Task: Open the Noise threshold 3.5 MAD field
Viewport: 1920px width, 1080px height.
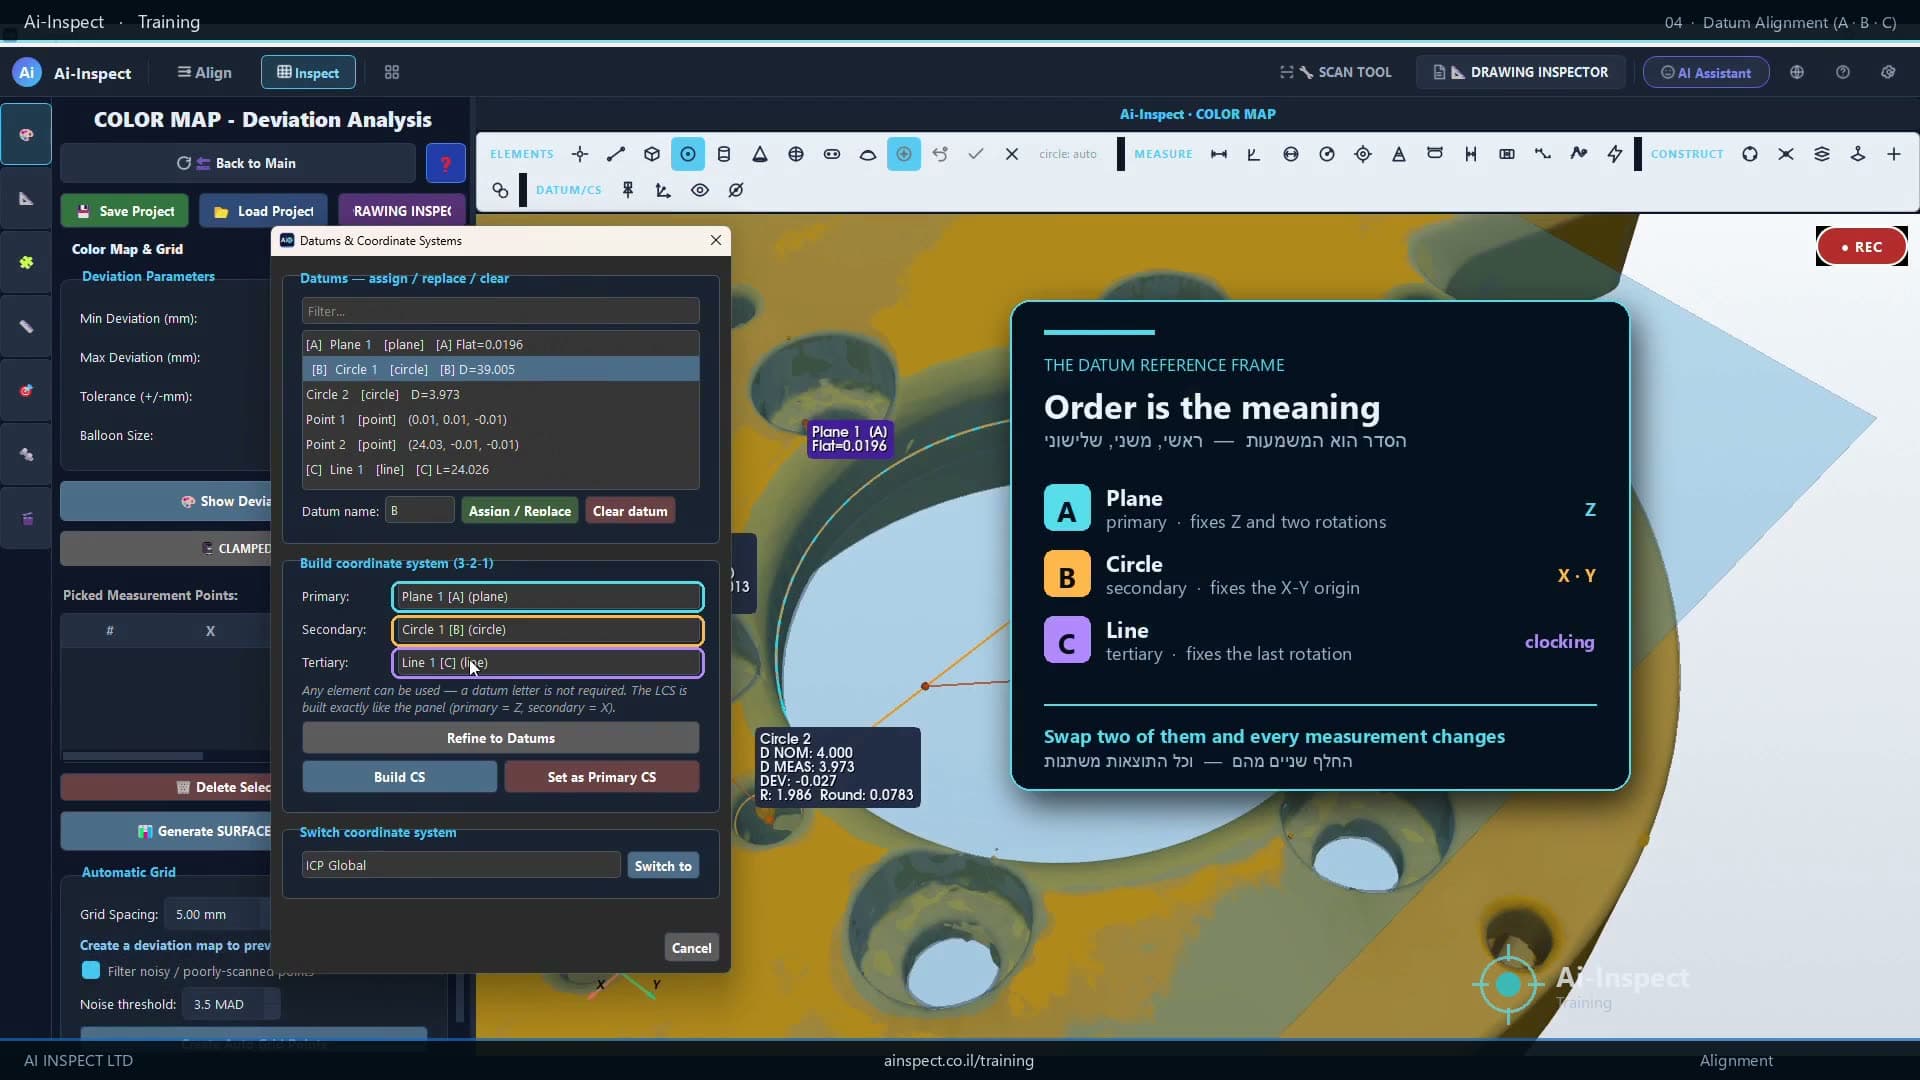Action: 231,1004
